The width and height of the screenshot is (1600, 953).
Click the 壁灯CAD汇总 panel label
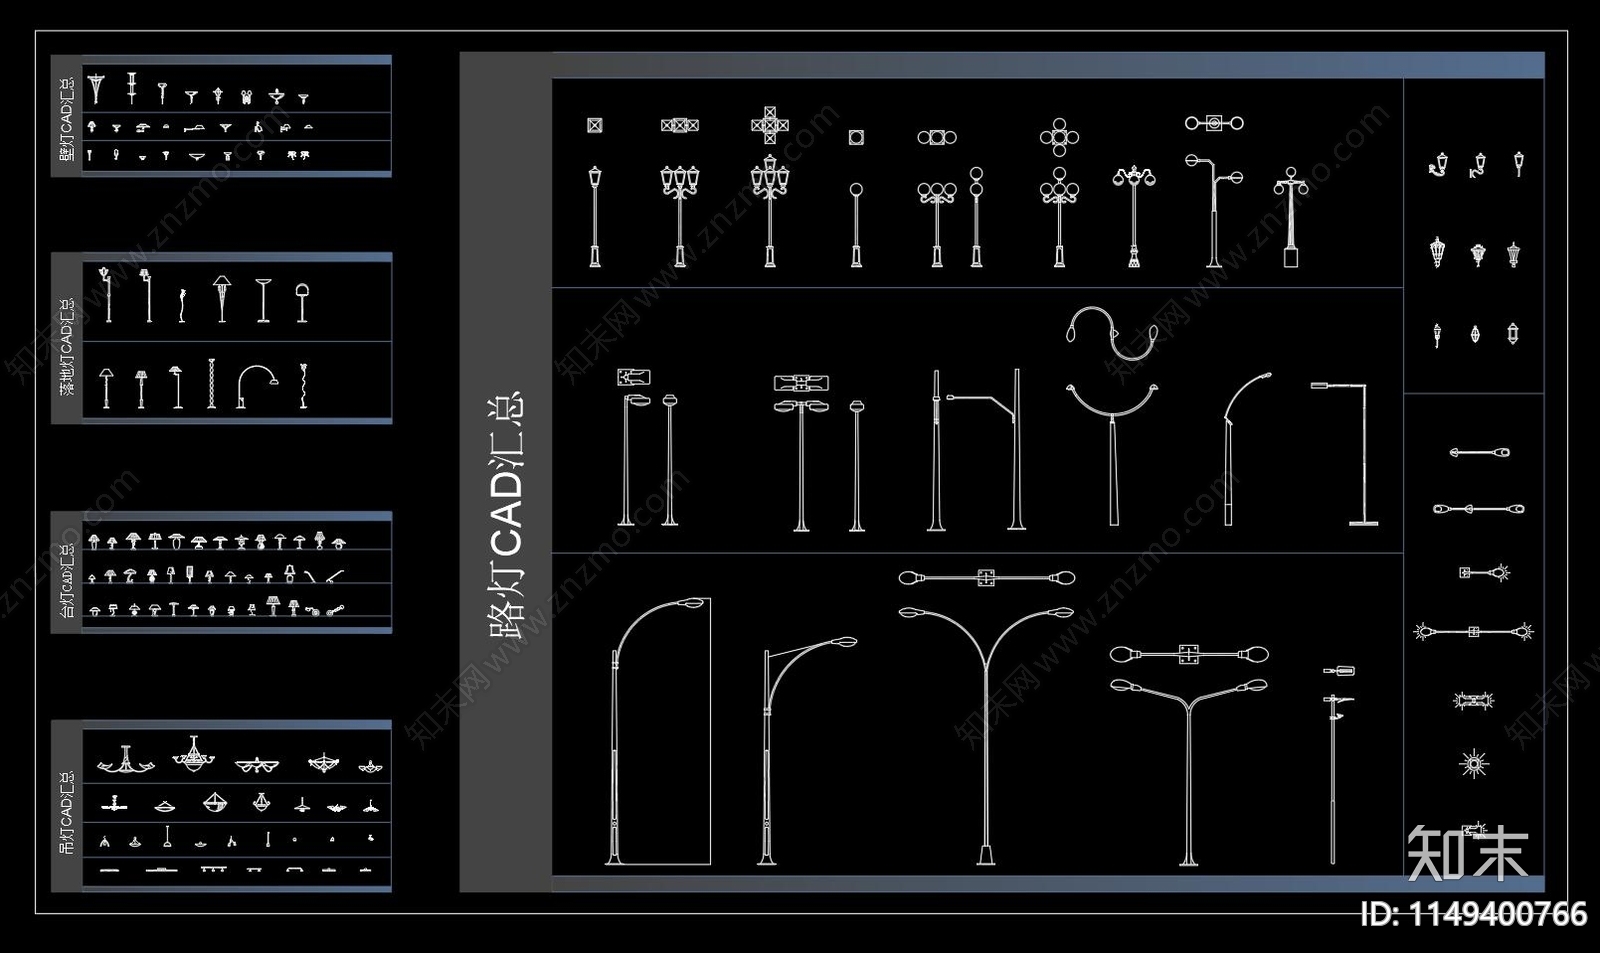(67, 119)
